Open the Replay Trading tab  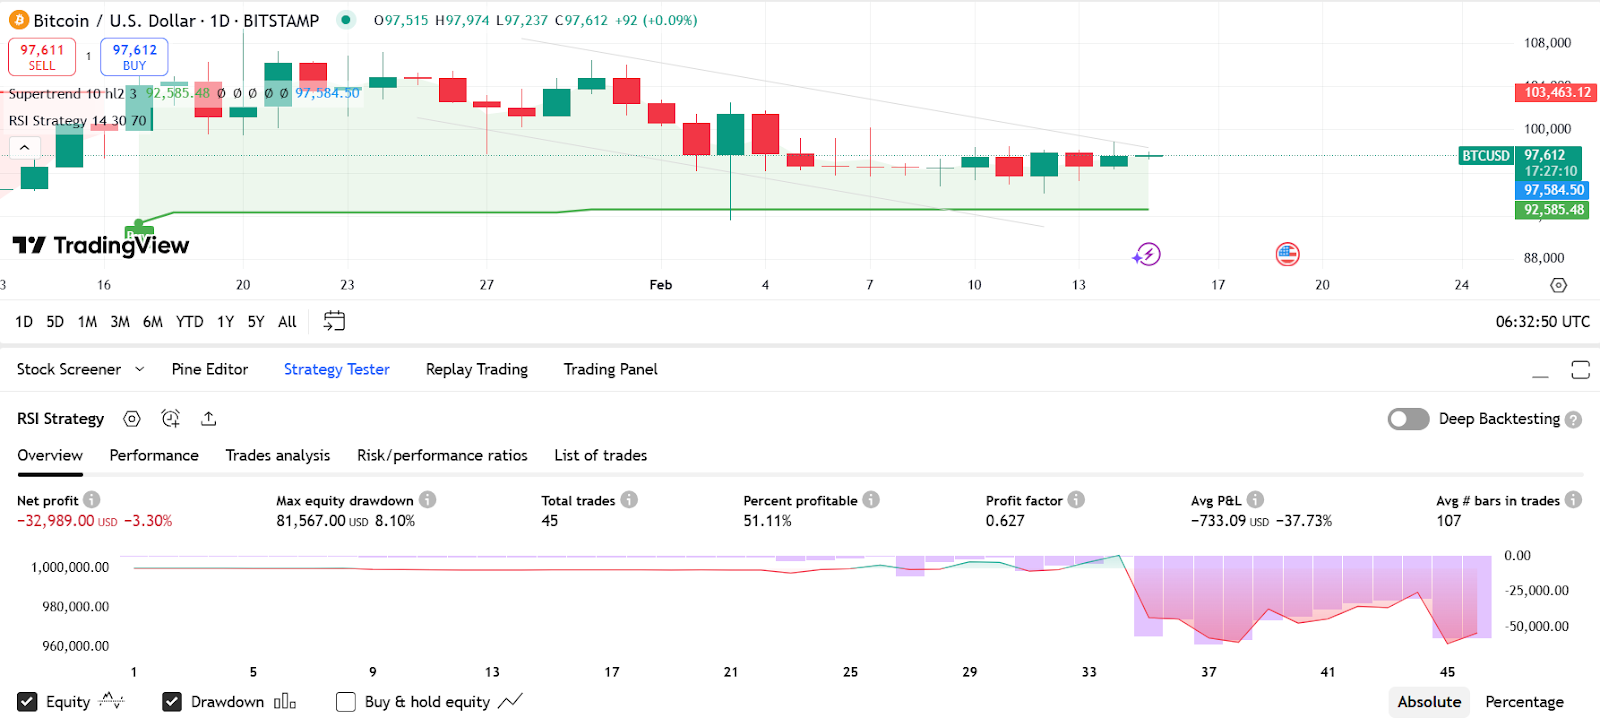click(x=477, y=369)
